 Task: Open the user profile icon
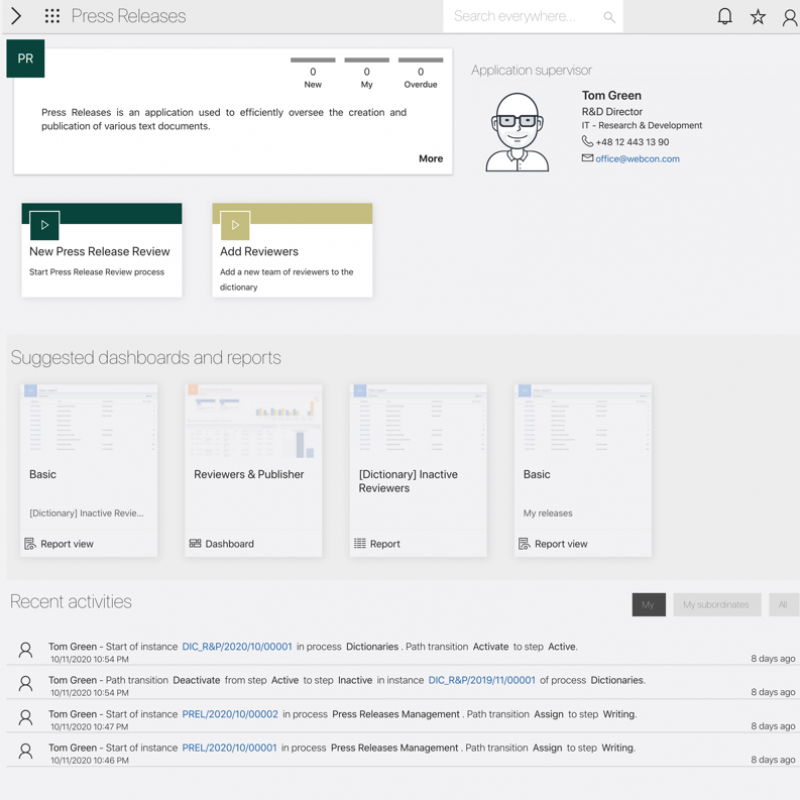[x=790, y=16]
